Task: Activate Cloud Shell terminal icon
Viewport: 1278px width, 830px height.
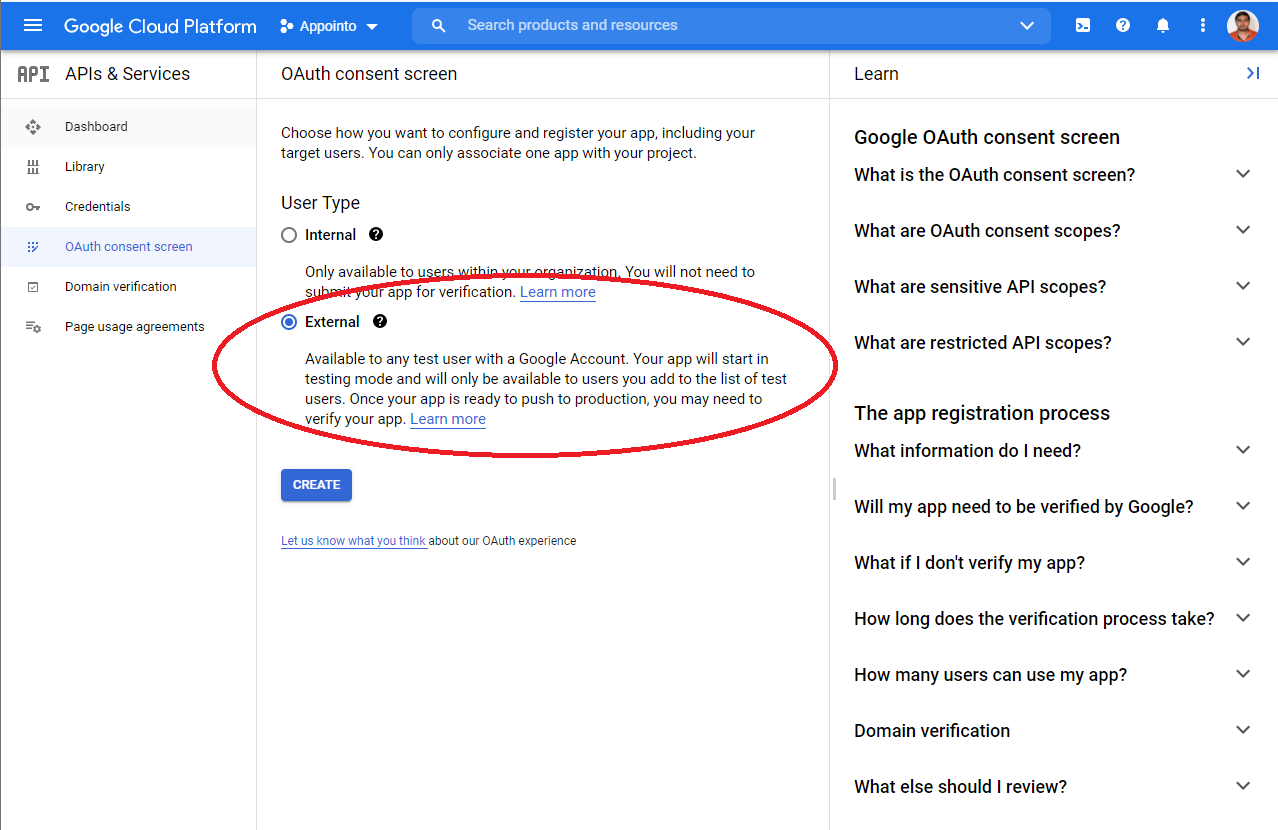Action: pos(1083,26)
